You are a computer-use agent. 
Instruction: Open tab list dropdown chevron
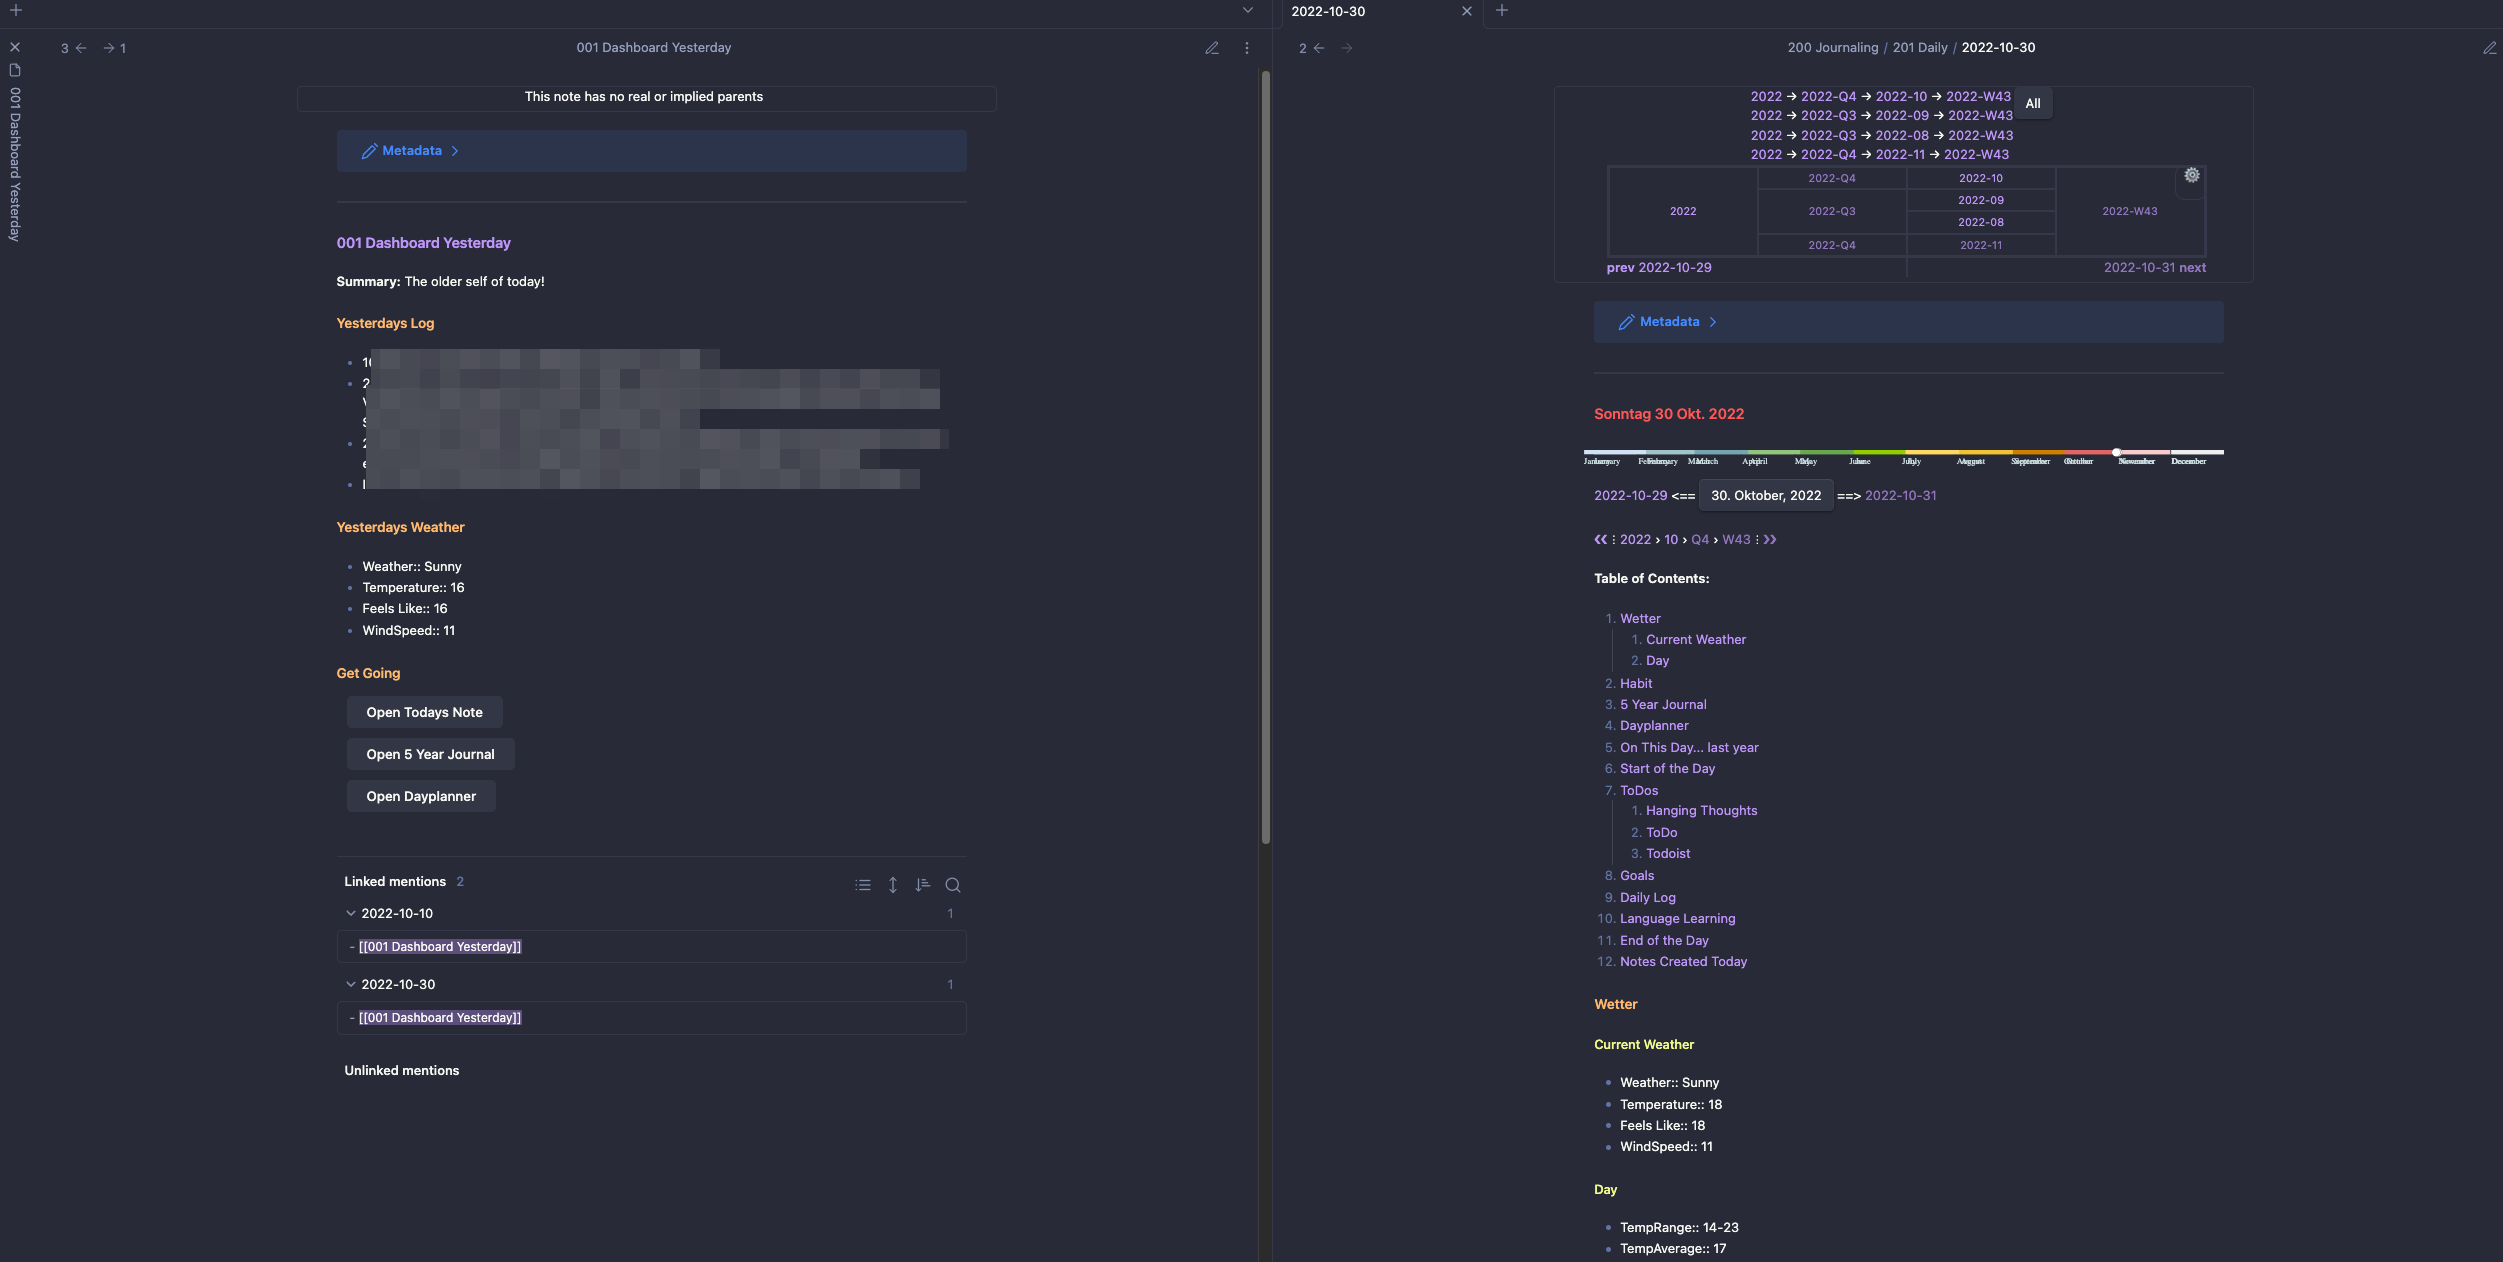point(1247,11)
